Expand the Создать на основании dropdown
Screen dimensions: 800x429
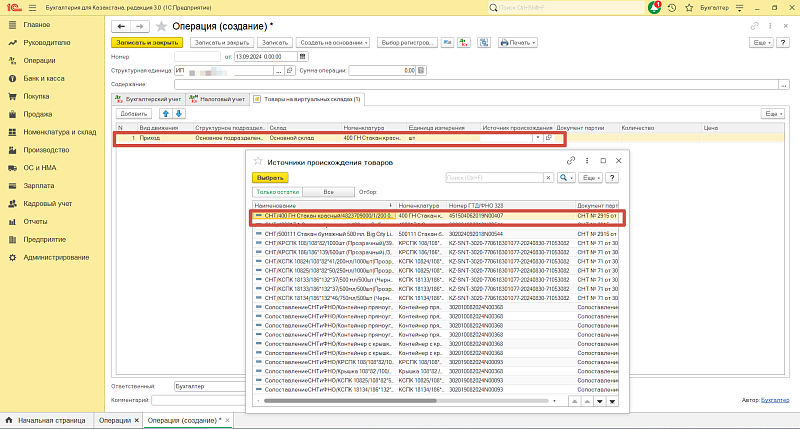pyautogui.click(x=333, y=43)
